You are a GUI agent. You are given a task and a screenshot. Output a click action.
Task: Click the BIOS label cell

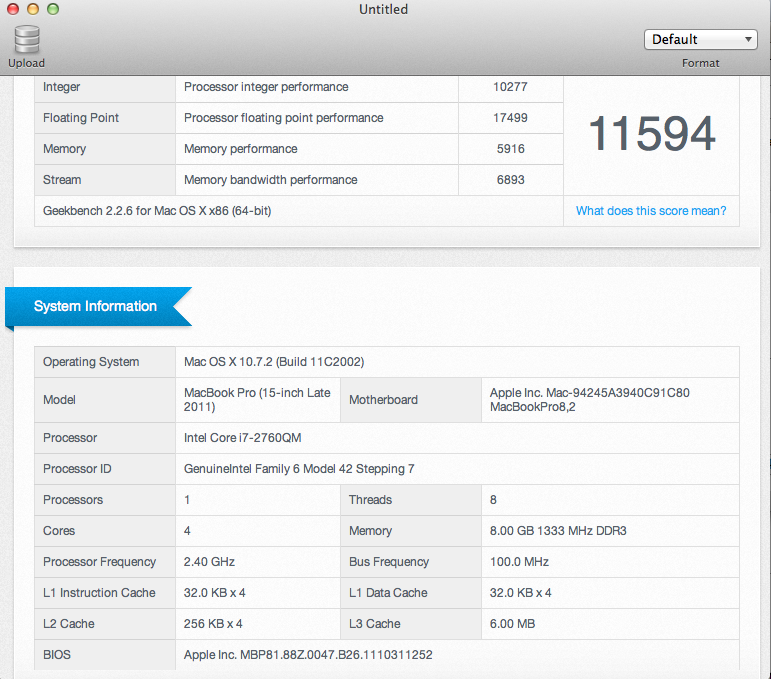[105, 655]
